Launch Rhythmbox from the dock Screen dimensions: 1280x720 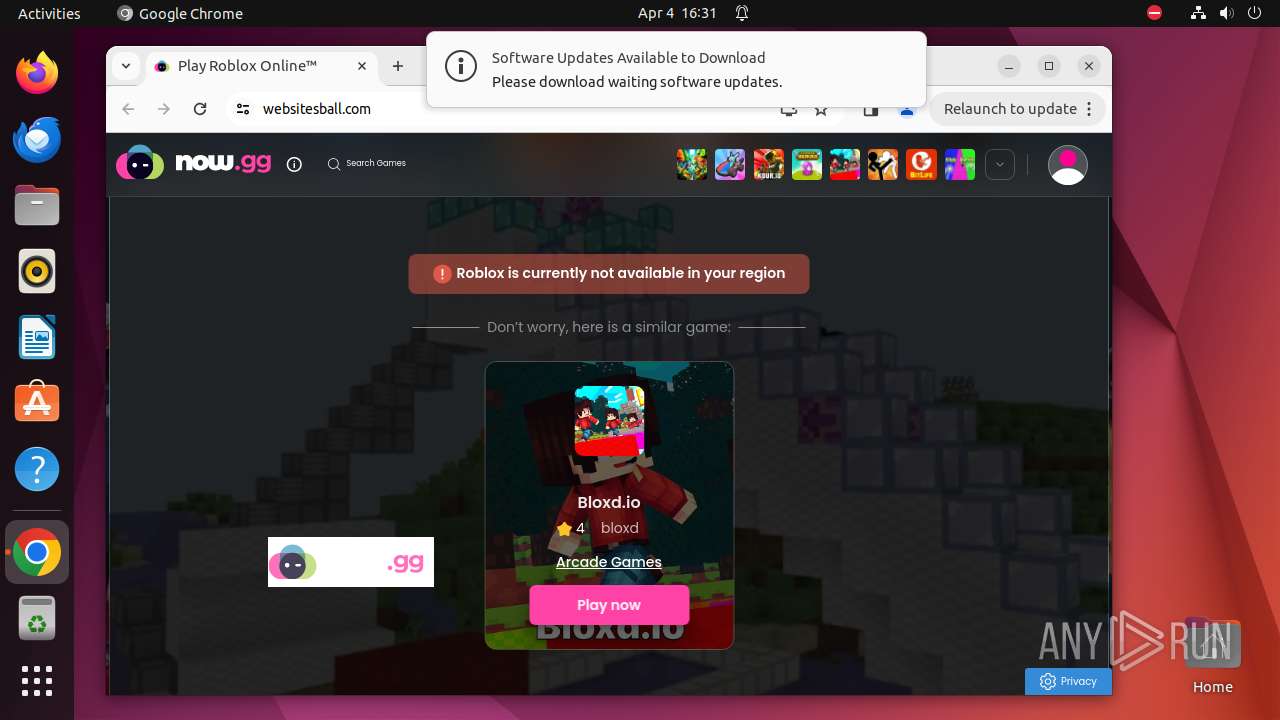tap(37, 271)
